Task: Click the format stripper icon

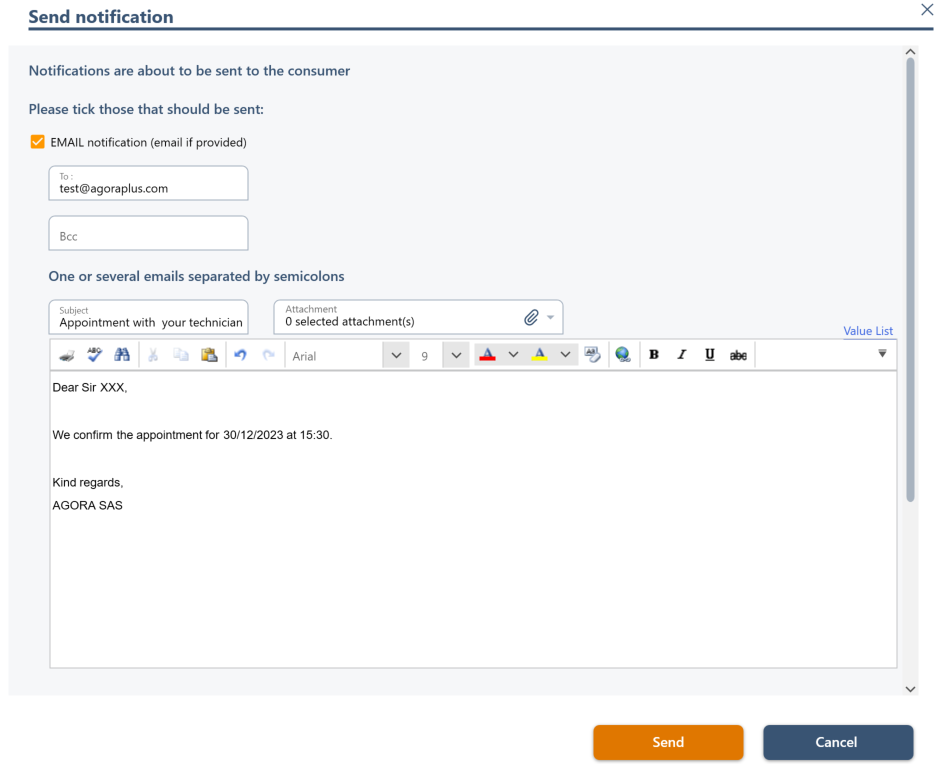Action: 592,355
